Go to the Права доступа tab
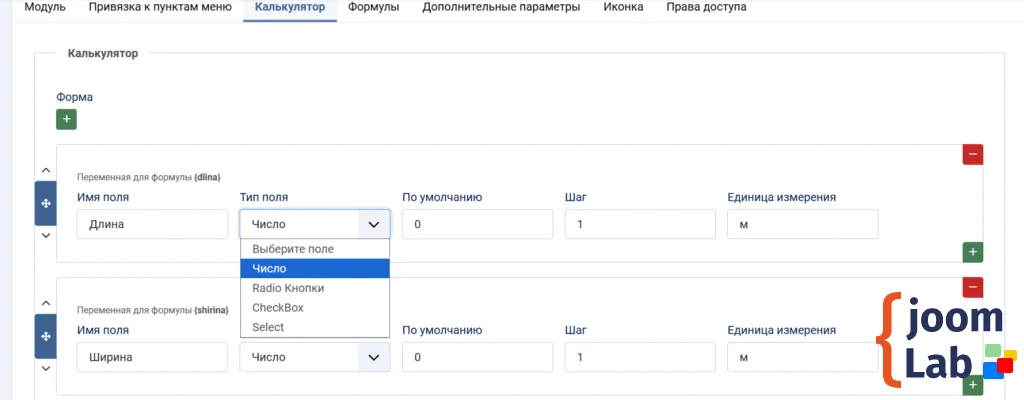This screenshot has width=1024, height=400. tap(706, 8)
